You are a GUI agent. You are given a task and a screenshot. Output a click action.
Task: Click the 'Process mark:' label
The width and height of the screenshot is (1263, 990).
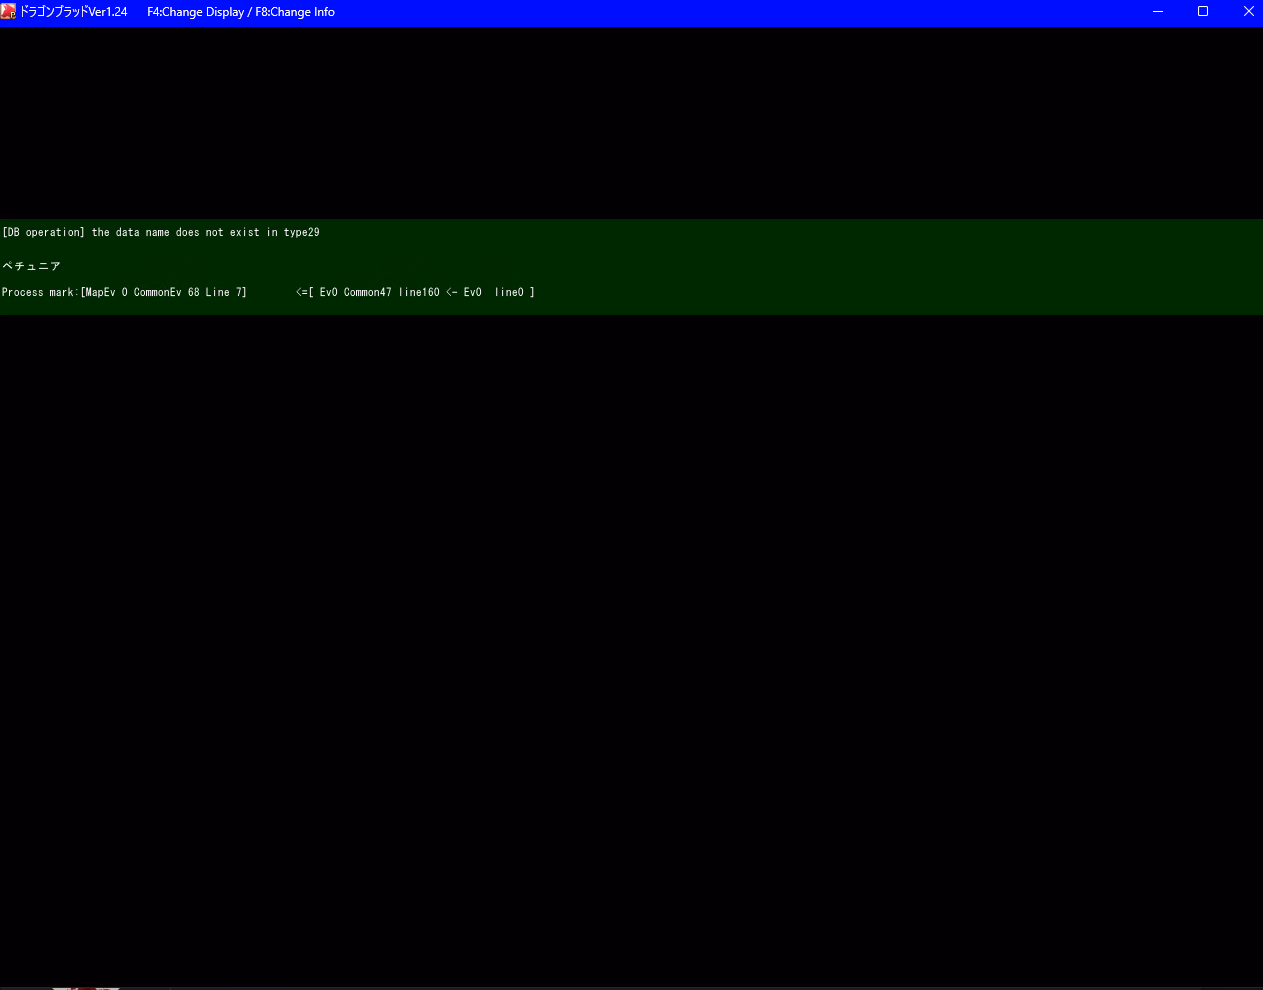tap(38, 292)
